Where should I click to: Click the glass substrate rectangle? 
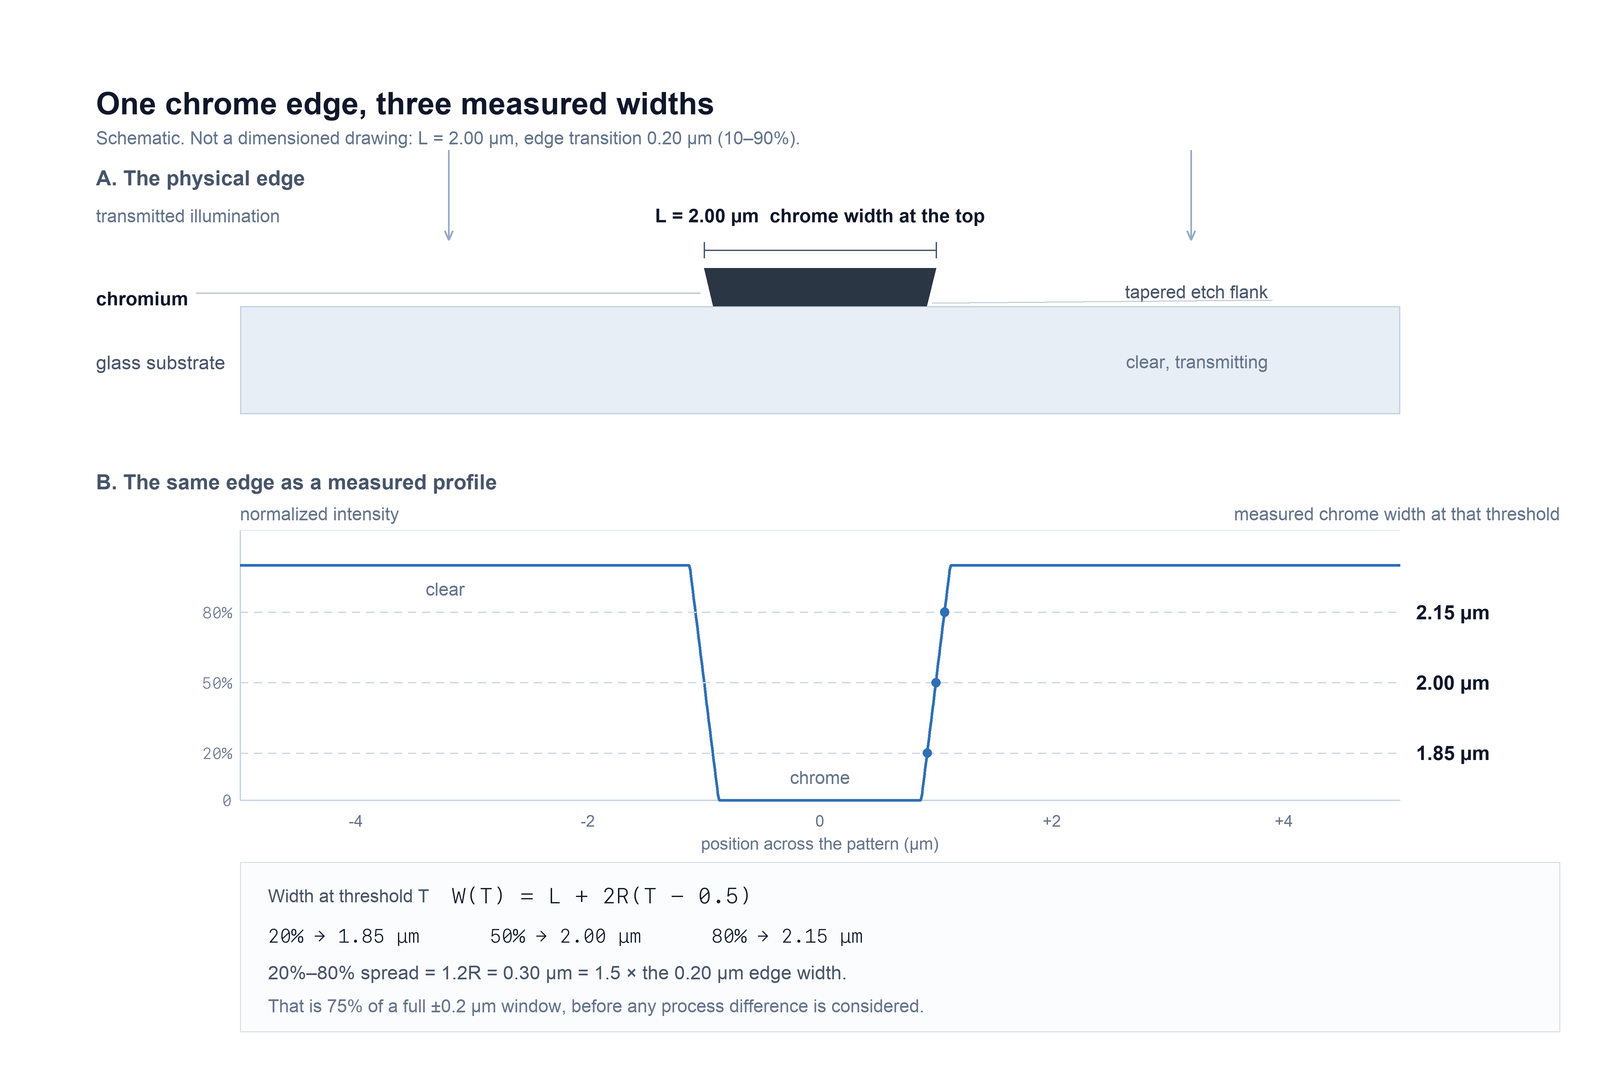coord(820,360)
